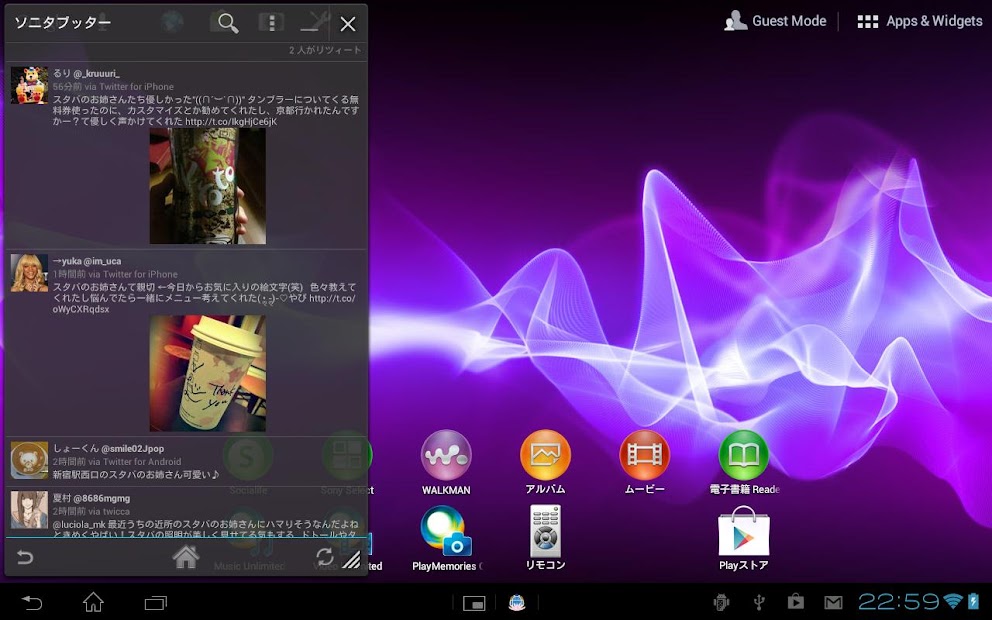Open 夏村 @8686mgmg avatar
Viewport: 992px width, 620px height.
[29, 510]
